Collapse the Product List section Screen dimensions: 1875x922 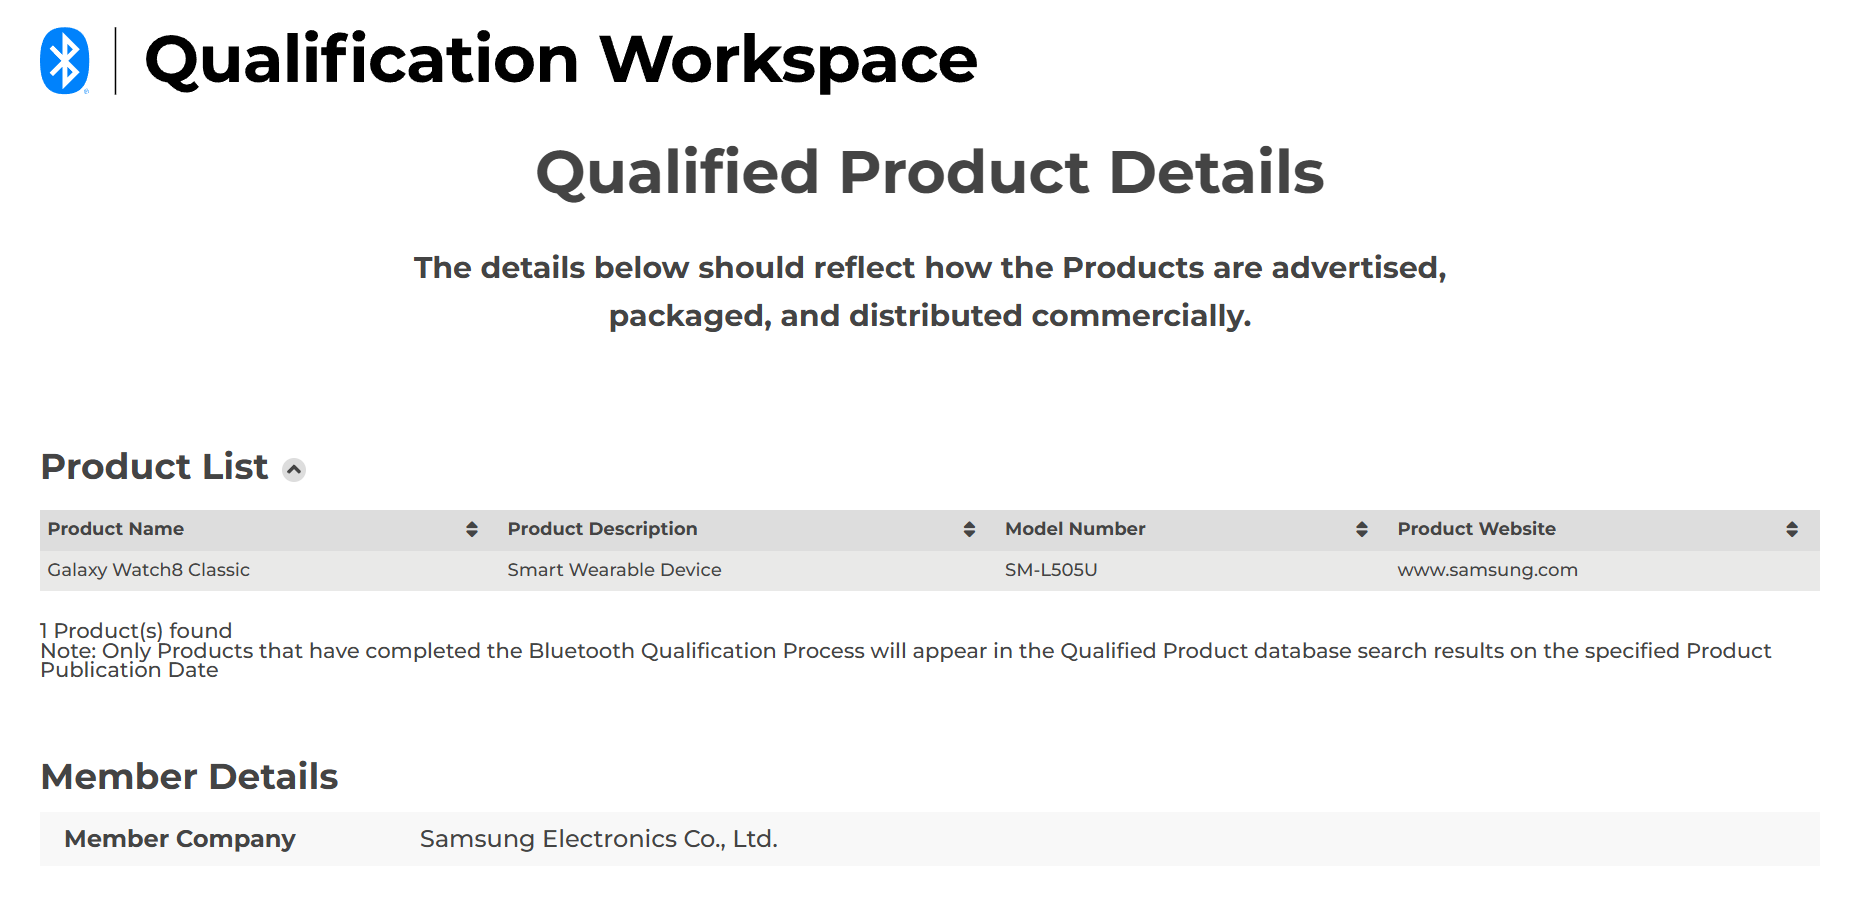[294, 470]
